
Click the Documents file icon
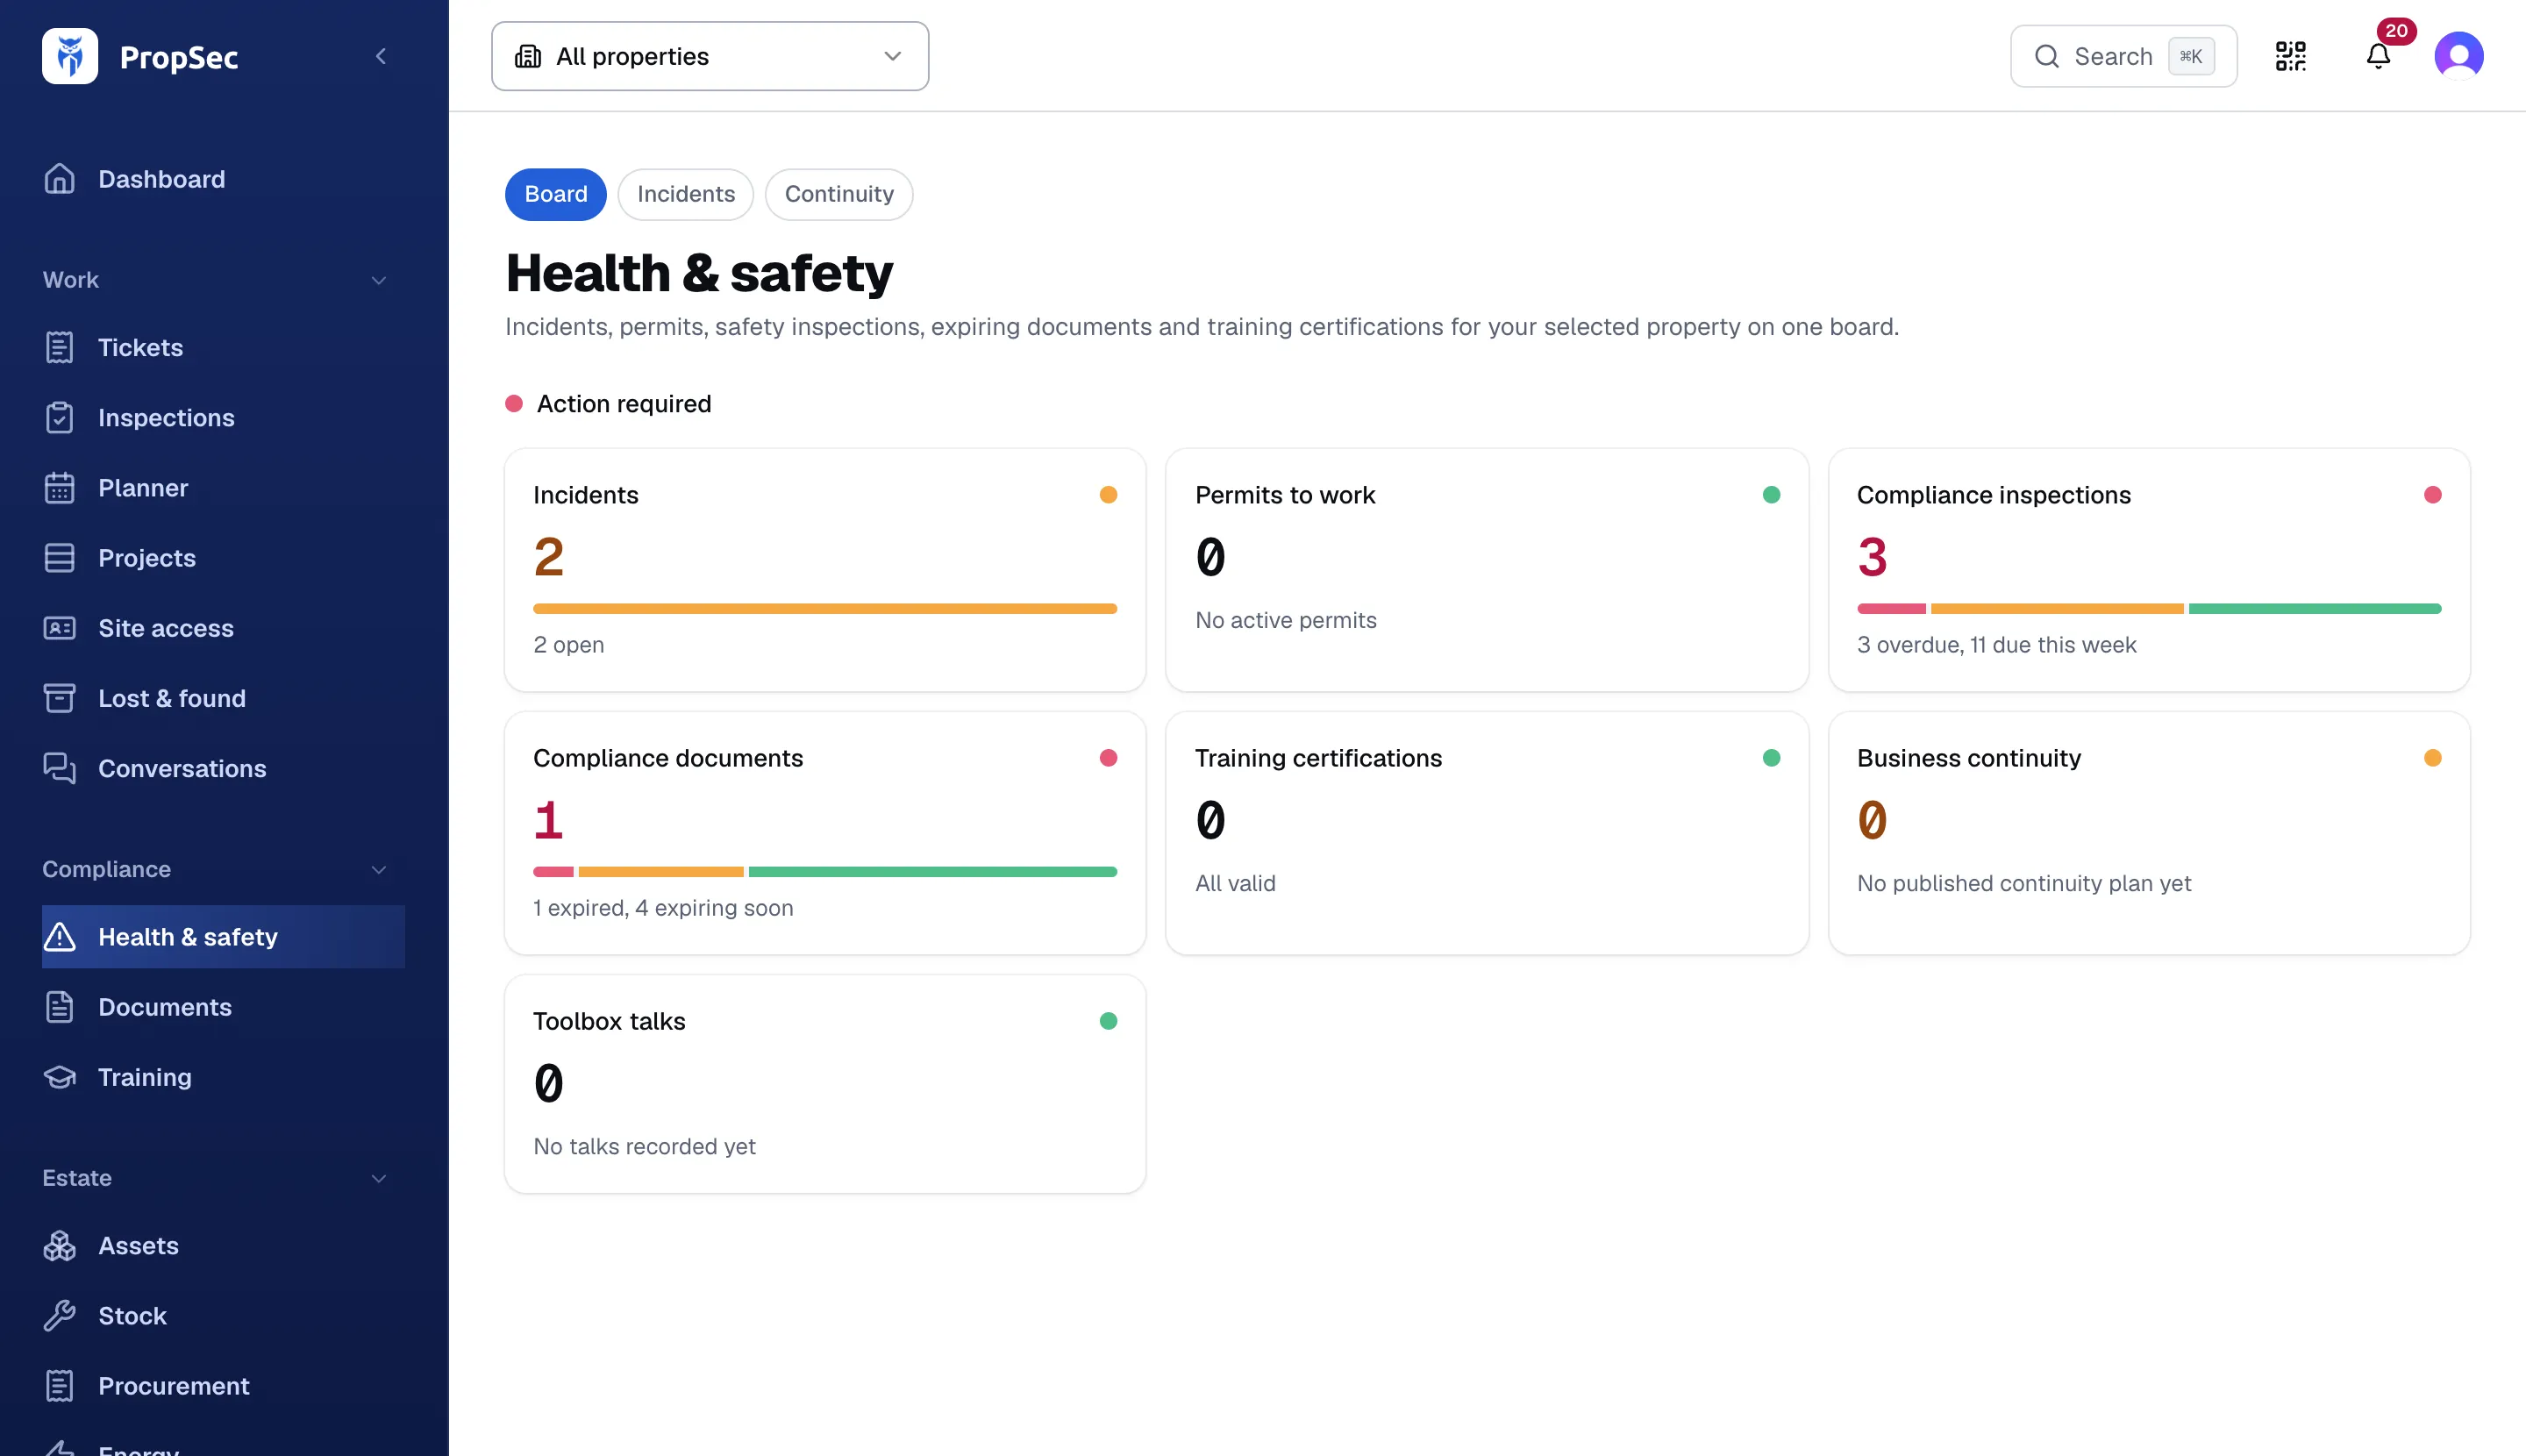[x=60, y=1007]
